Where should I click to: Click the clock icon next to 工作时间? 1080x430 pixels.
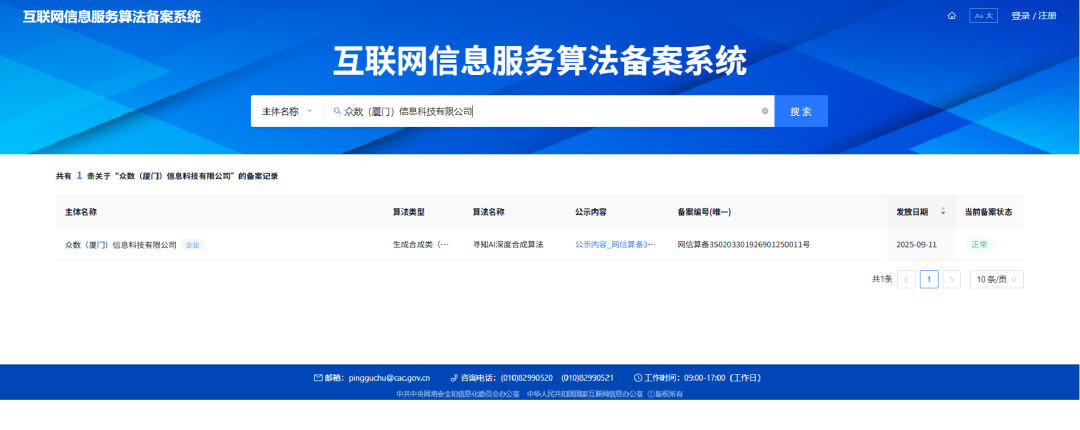(638, 378)
